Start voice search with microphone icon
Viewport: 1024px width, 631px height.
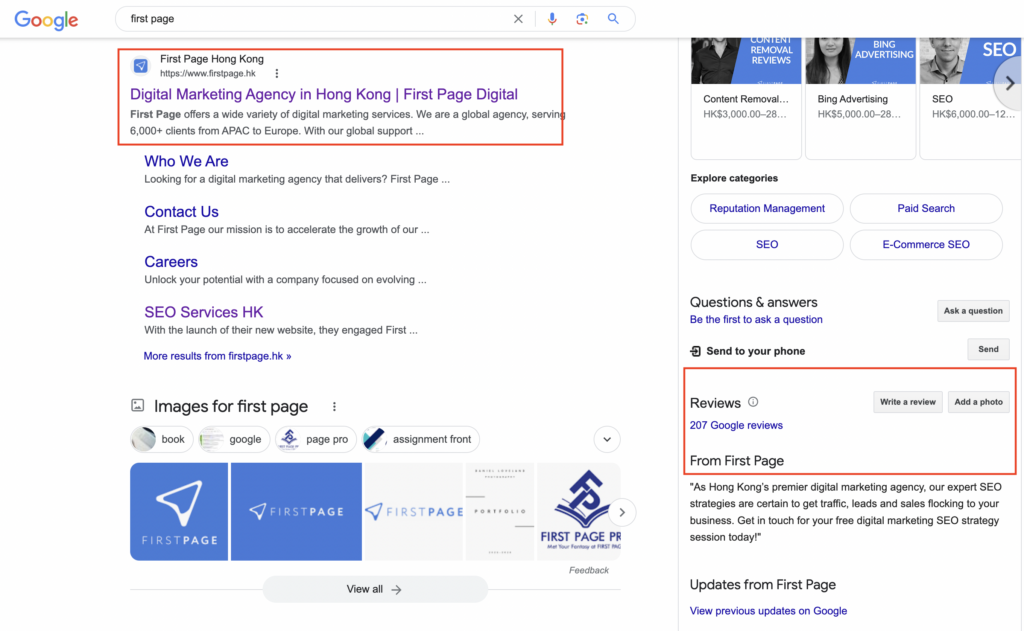tap(552, 19)
